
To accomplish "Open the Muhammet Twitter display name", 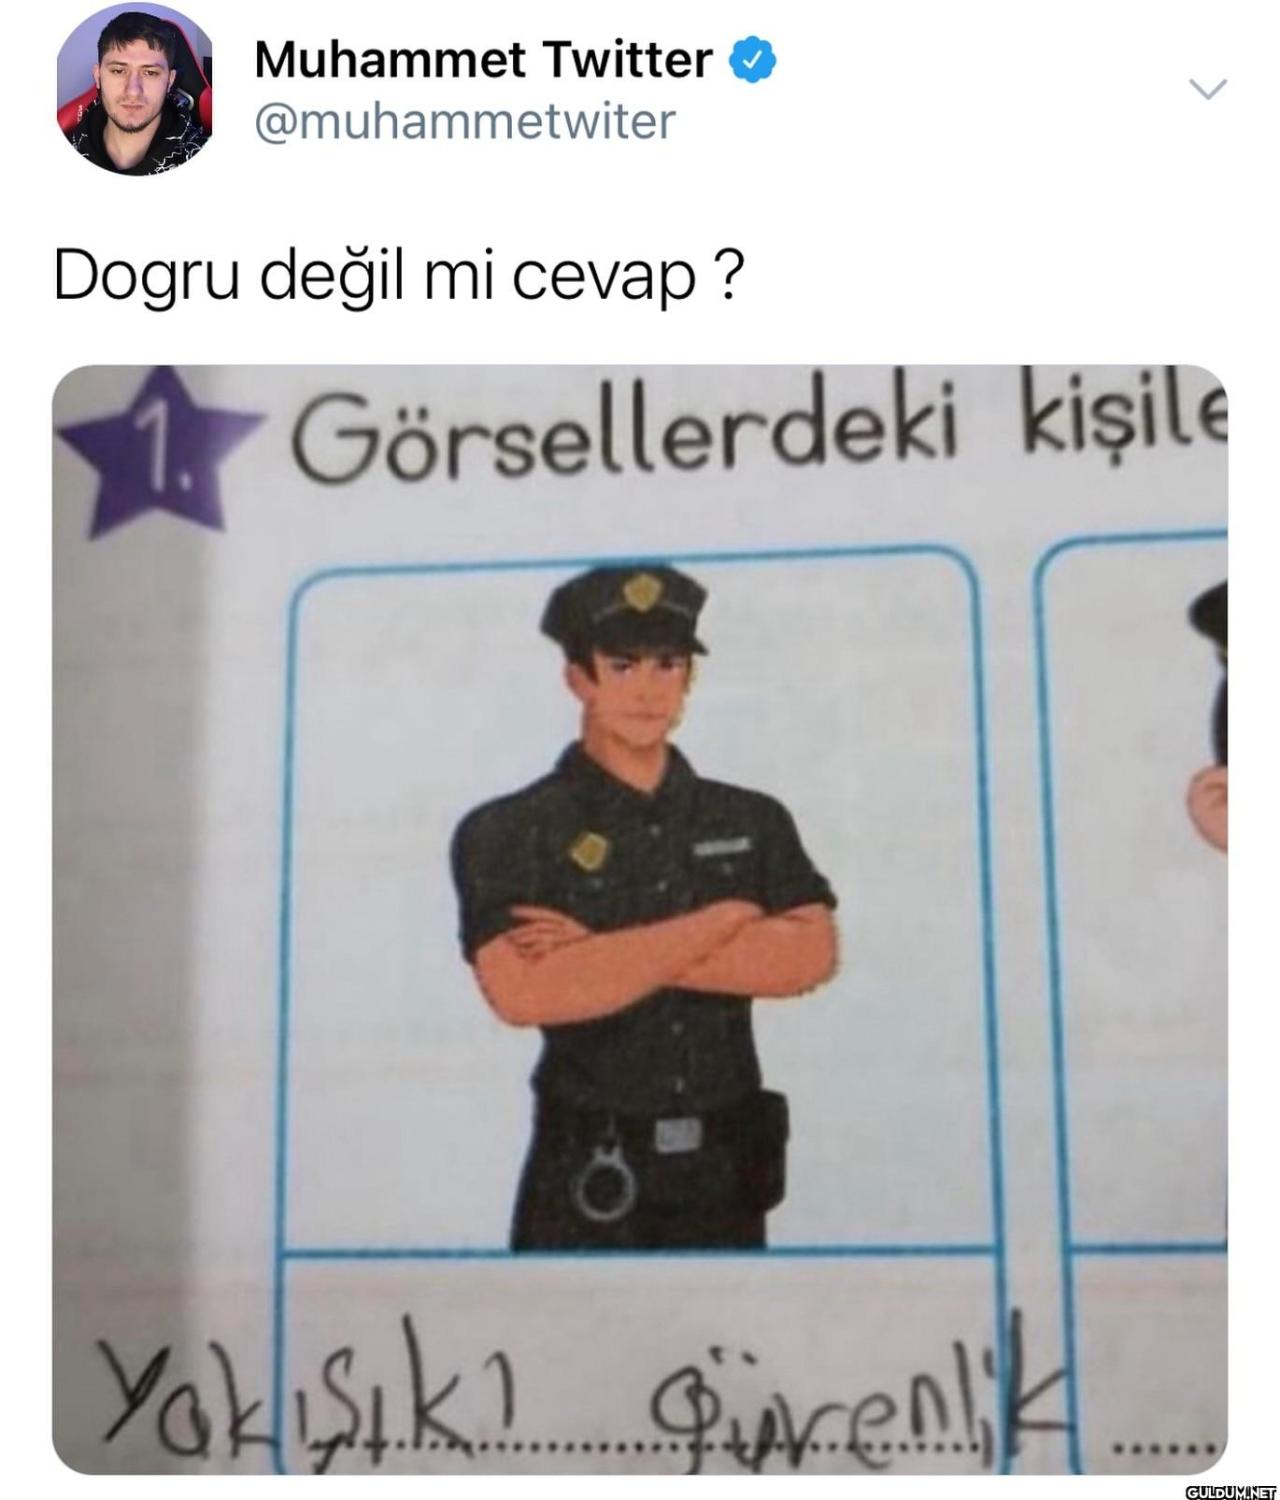I will pyautogui.click(x=483, y=60).
